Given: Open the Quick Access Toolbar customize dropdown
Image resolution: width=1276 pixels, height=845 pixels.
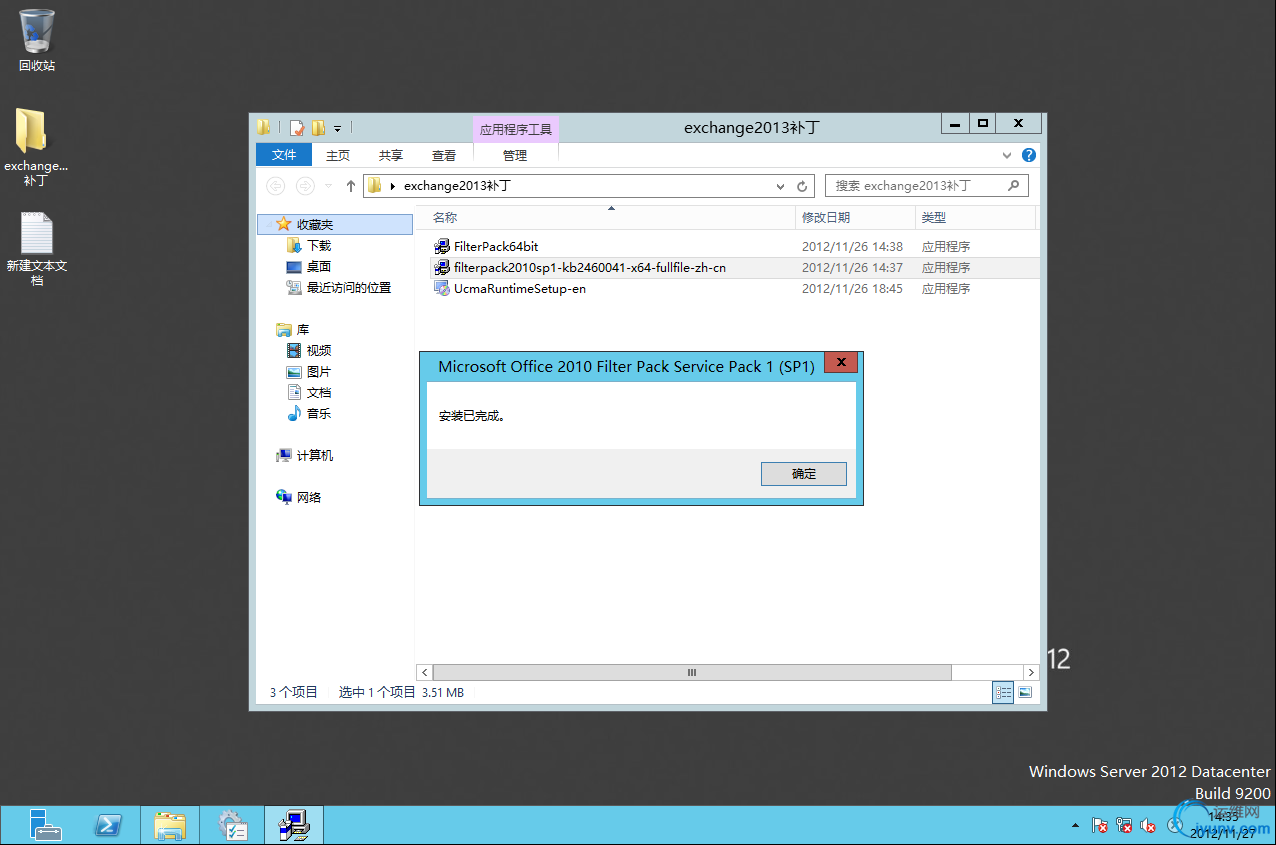Looking at the screenshot, I should [x=338, y=129].
